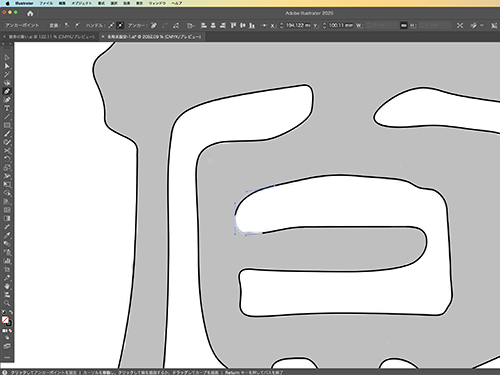
Task: Select the Hand tool
Action: [7, 286]
